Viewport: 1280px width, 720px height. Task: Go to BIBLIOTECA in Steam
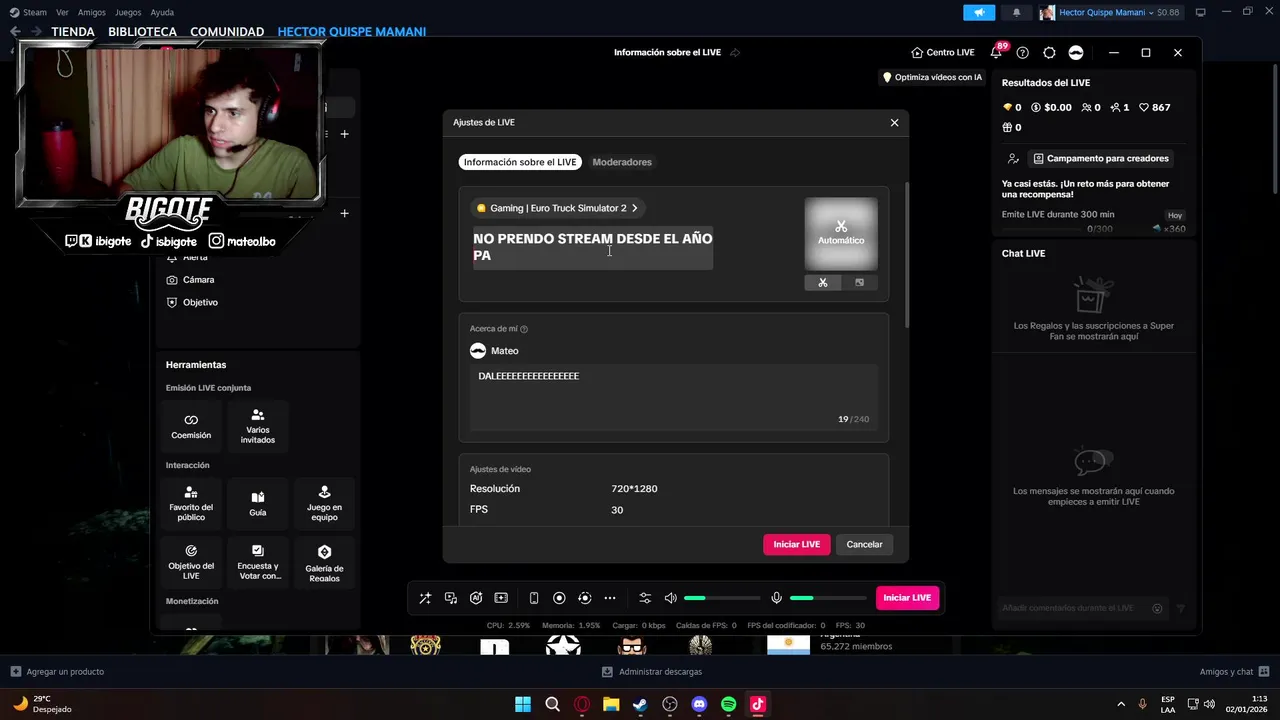pyautogui.click(x=143, y=32)
